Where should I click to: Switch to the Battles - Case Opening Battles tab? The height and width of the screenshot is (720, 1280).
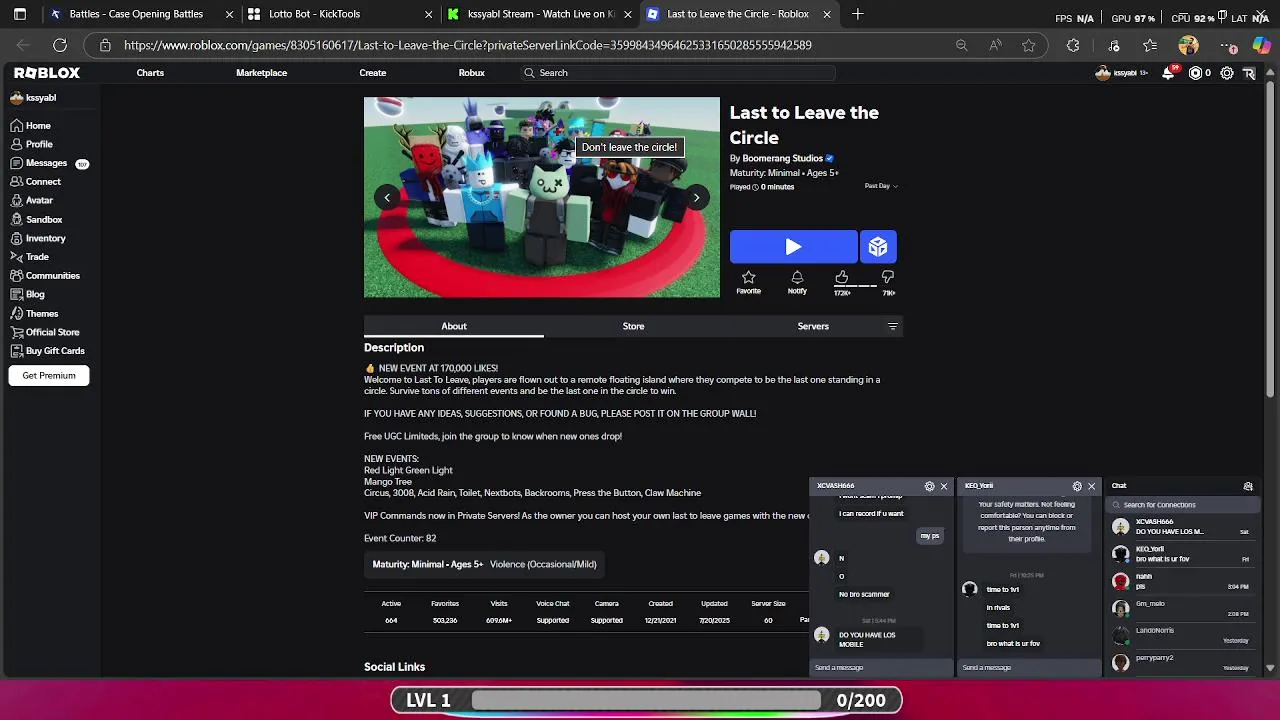[140, 14]
